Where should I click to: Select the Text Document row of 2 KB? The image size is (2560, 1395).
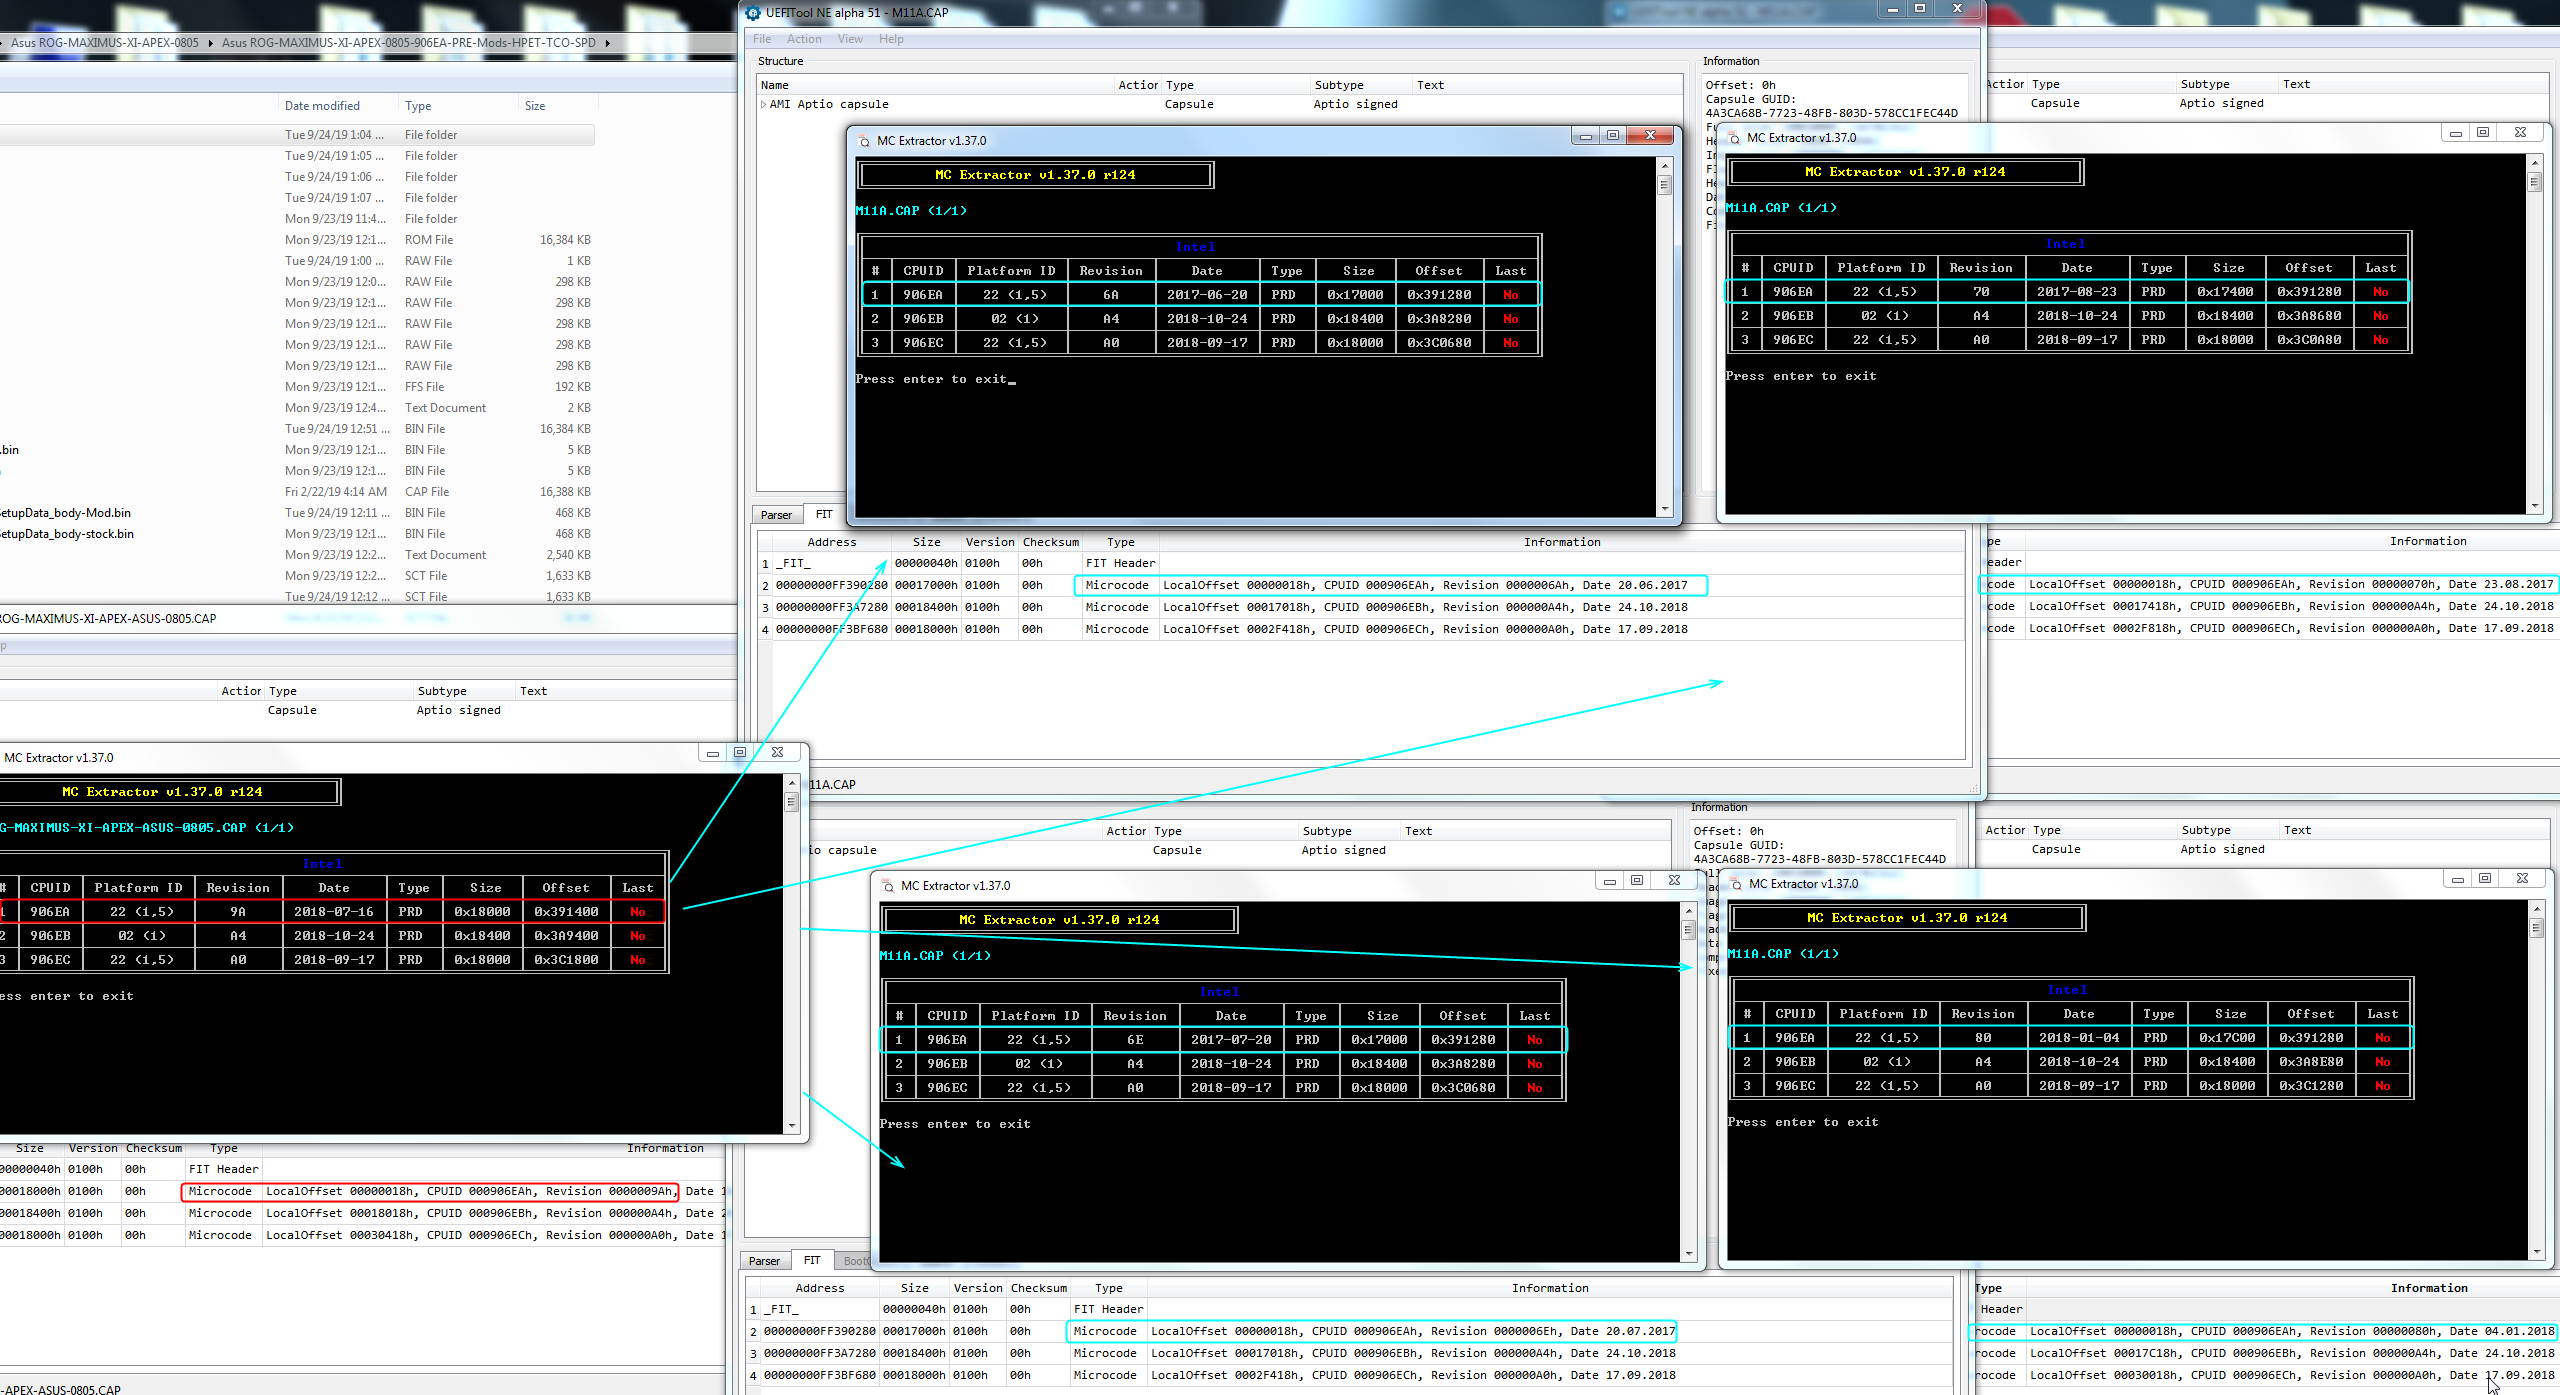pos(298,408)
